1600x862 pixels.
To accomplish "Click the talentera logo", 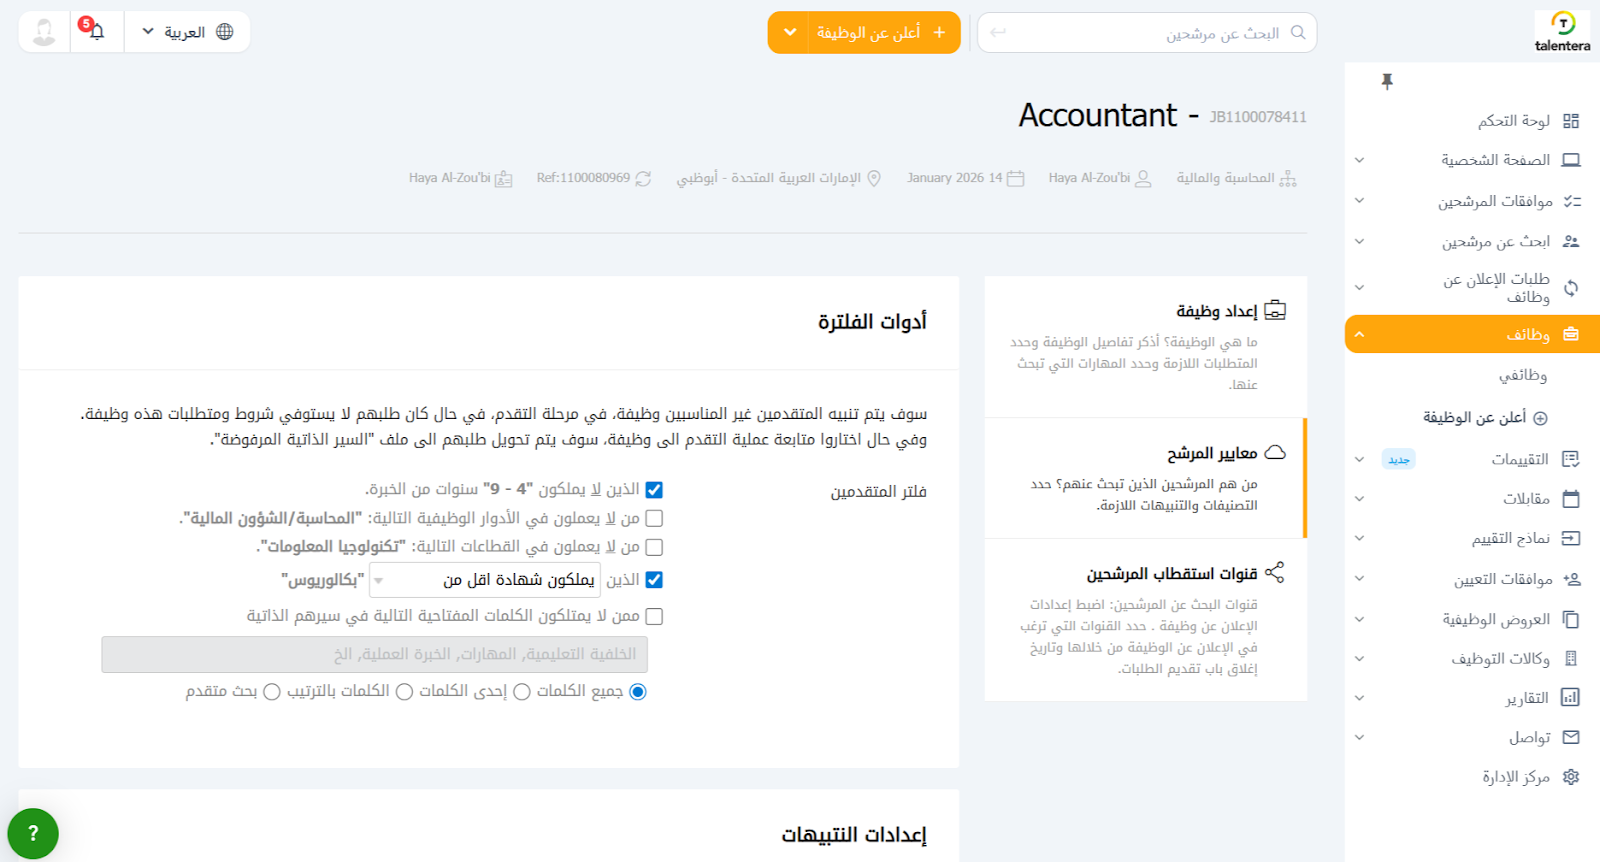I will 1562,32.
